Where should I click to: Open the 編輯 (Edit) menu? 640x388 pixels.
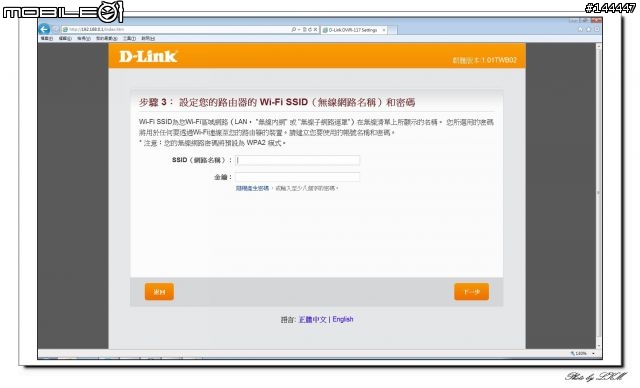pyautogui.click(x=65, y=38)
